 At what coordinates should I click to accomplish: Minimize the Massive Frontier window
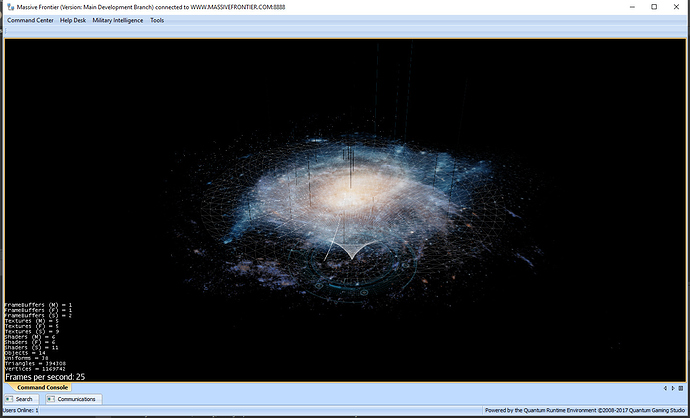(632, 7)
